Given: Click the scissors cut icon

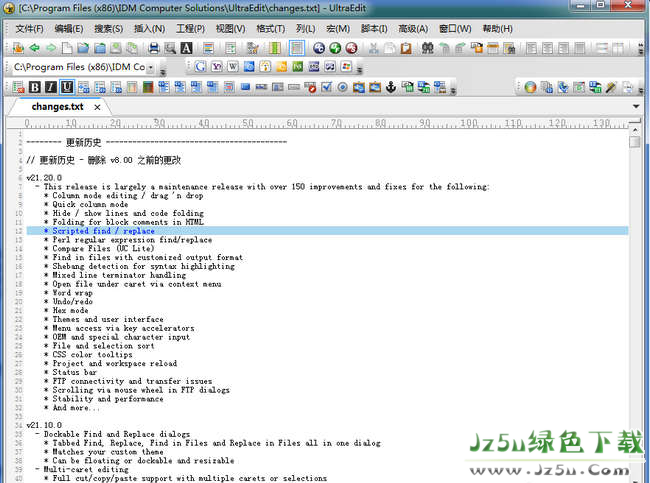Looking at the screenshot, I should tap(374, 48).
